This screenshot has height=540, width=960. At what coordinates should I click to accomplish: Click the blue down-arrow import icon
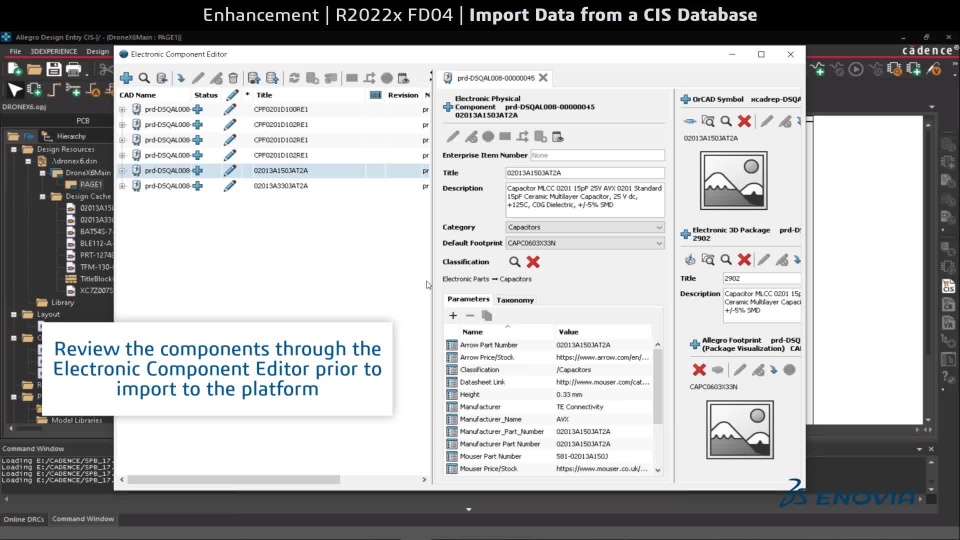[181, 78]
